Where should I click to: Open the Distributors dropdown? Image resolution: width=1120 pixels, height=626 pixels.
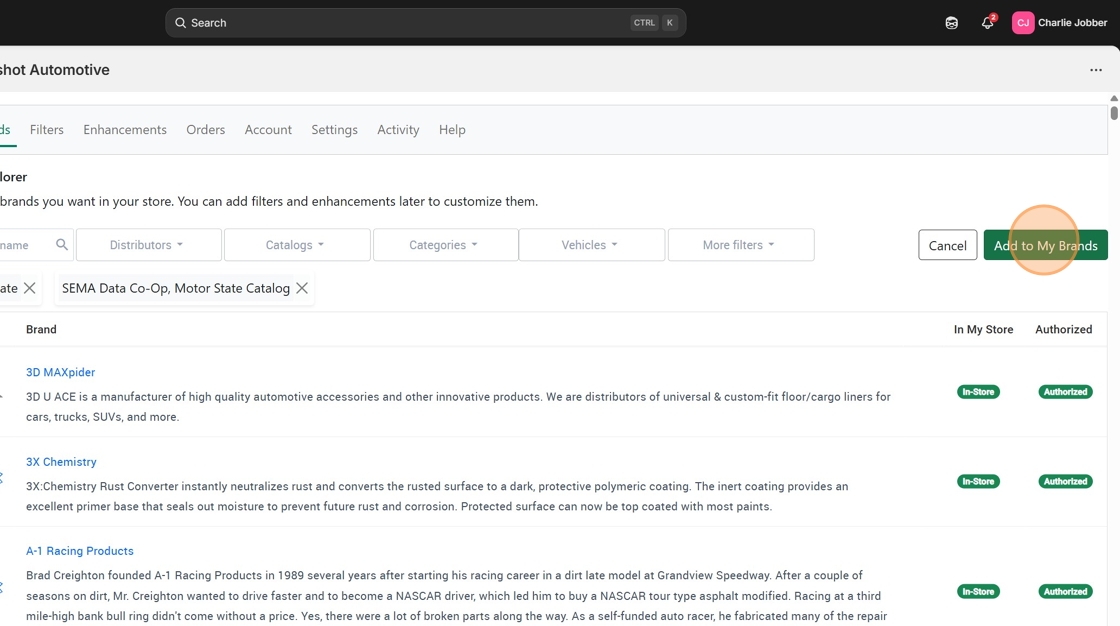(149, 244)
